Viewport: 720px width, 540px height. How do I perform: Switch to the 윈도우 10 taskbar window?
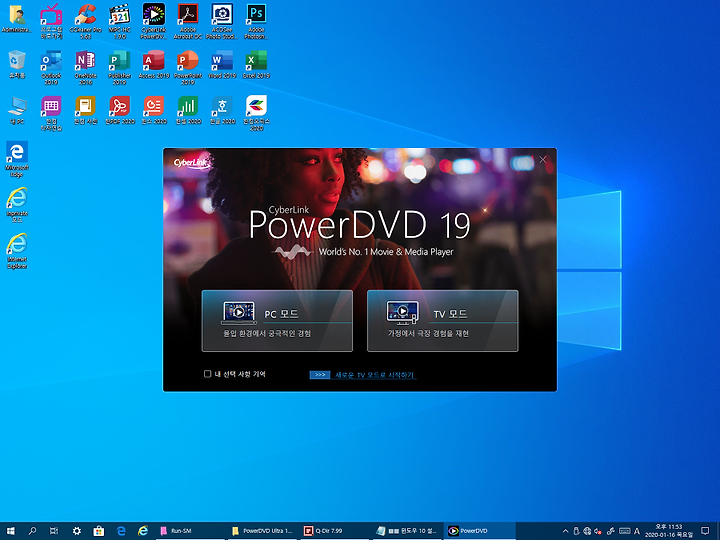(x=407, y=531)
